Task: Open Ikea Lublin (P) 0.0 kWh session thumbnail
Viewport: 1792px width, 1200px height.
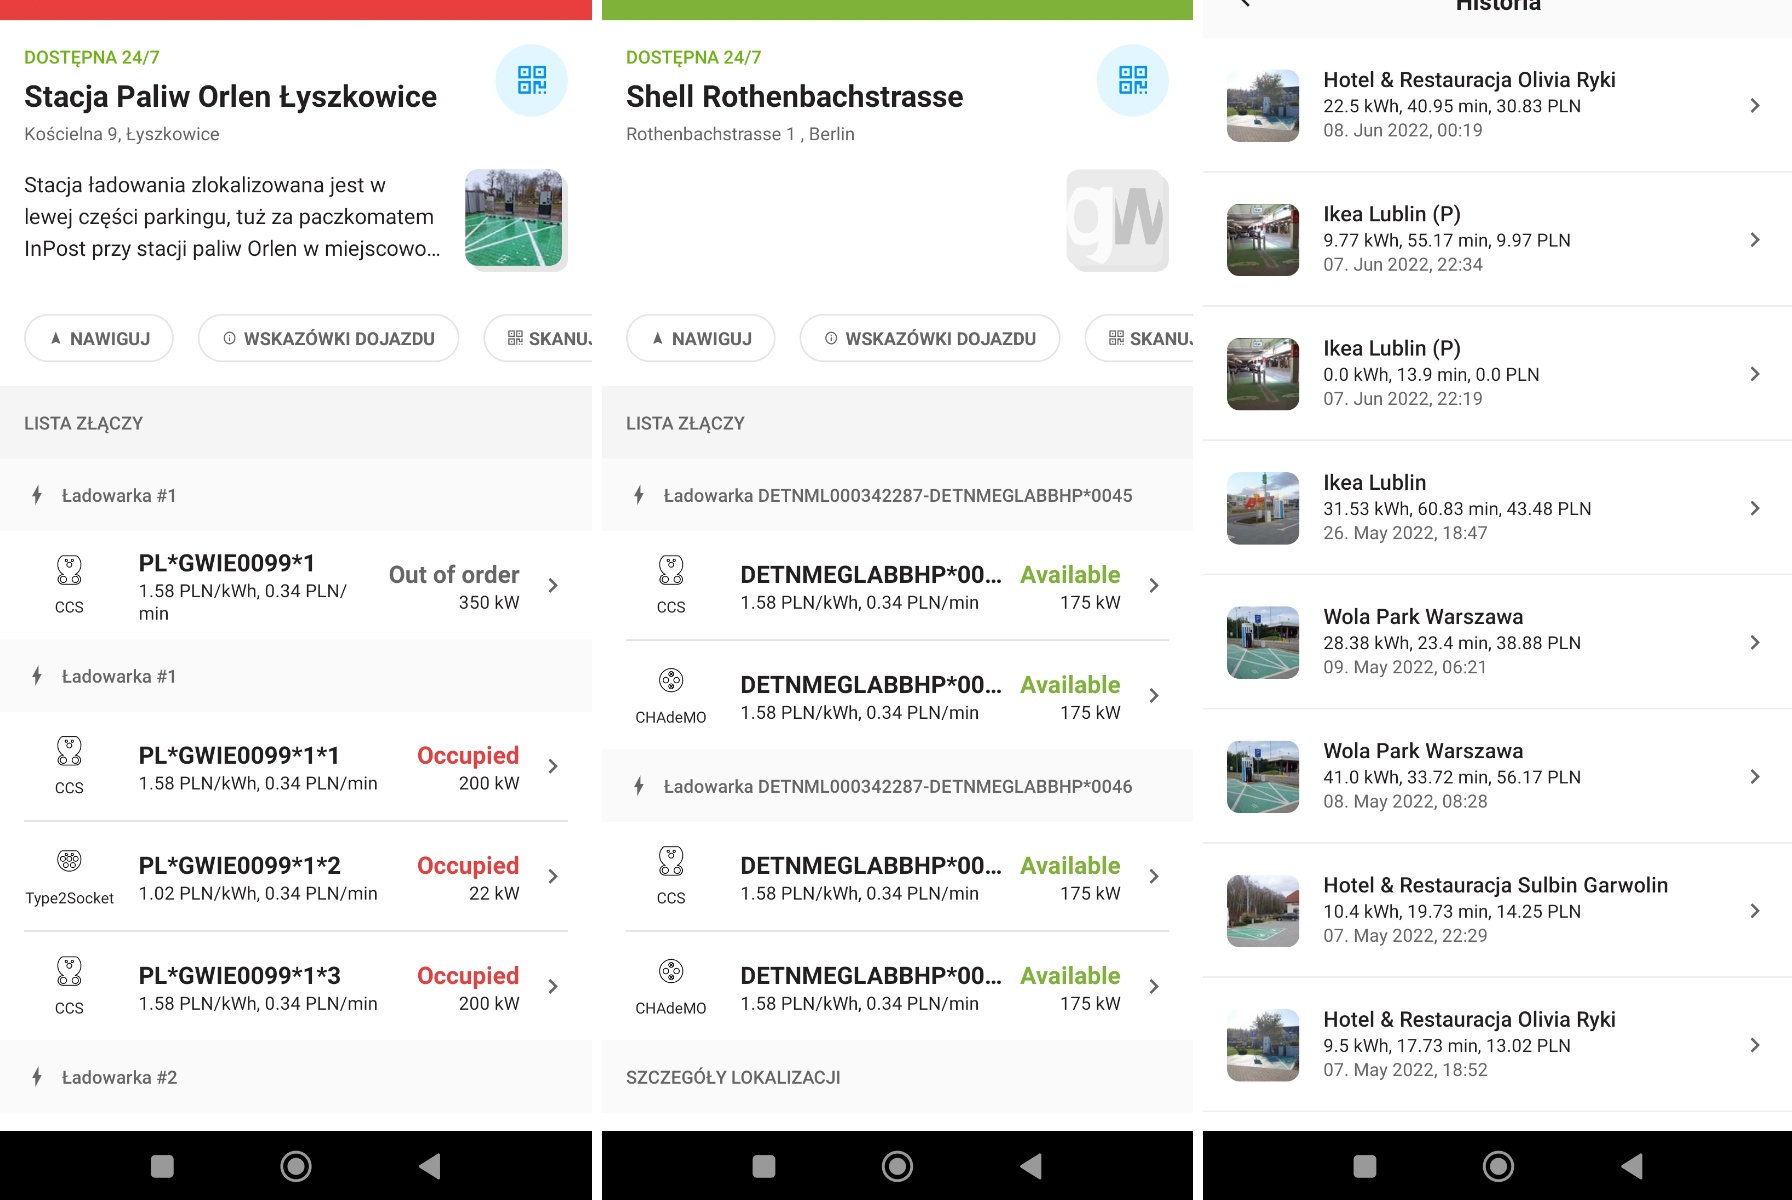Action: [x=1263, y=374]
